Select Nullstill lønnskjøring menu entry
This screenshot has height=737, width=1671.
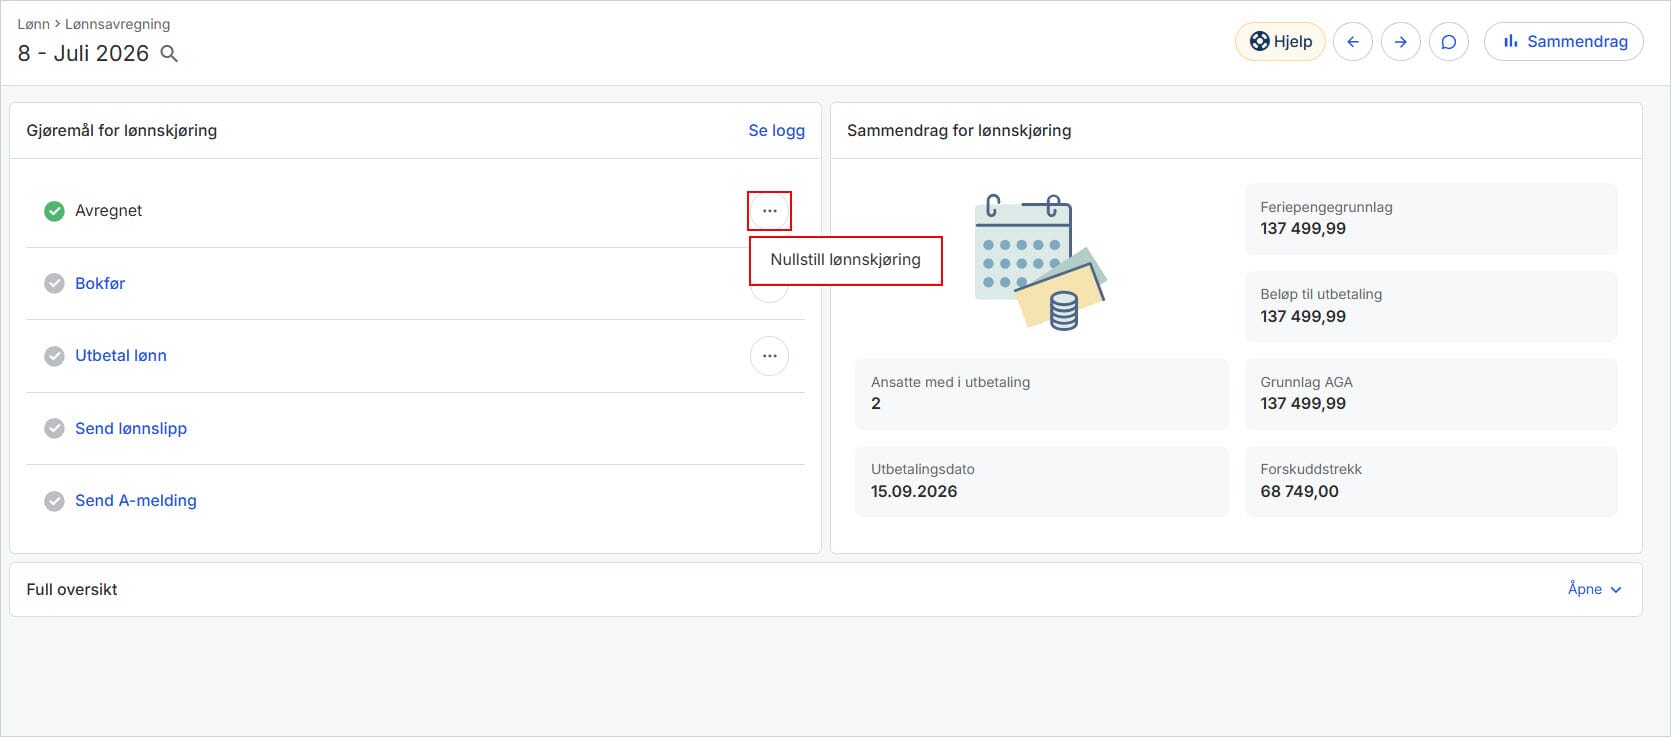[x=845, y=260]
